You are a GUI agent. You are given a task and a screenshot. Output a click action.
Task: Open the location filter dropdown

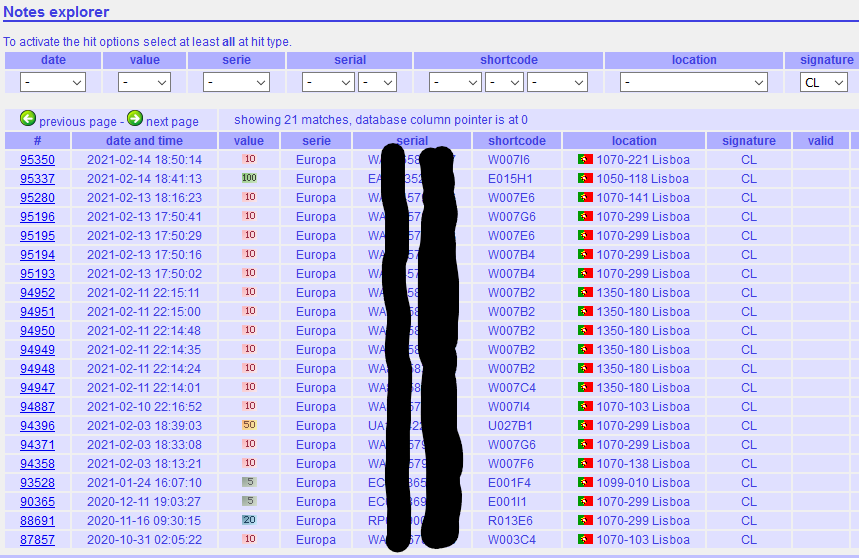tap(694, 83)
